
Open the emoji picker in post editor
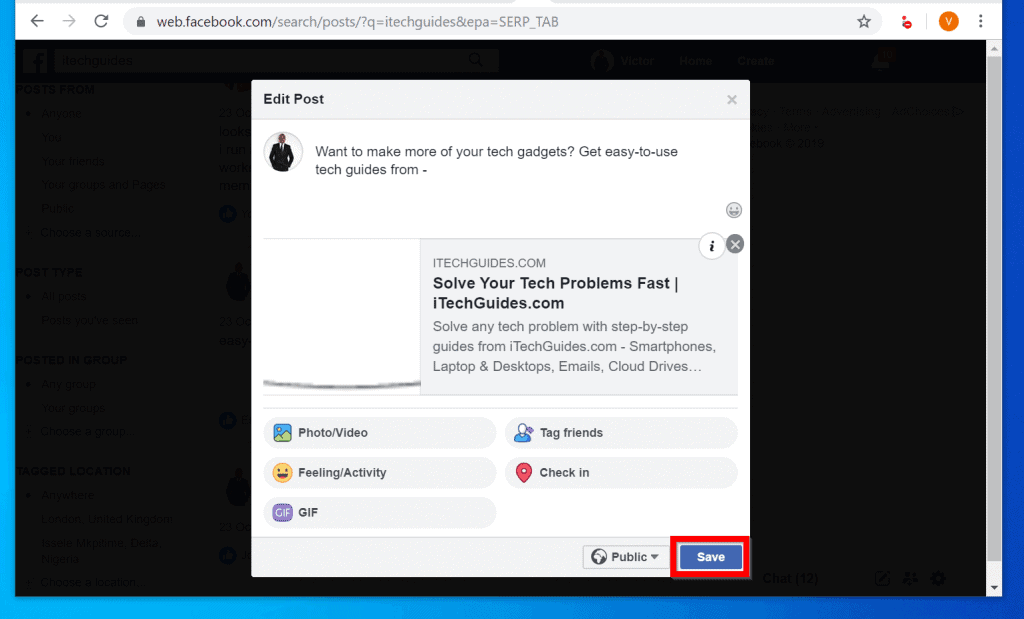(733, 210)
